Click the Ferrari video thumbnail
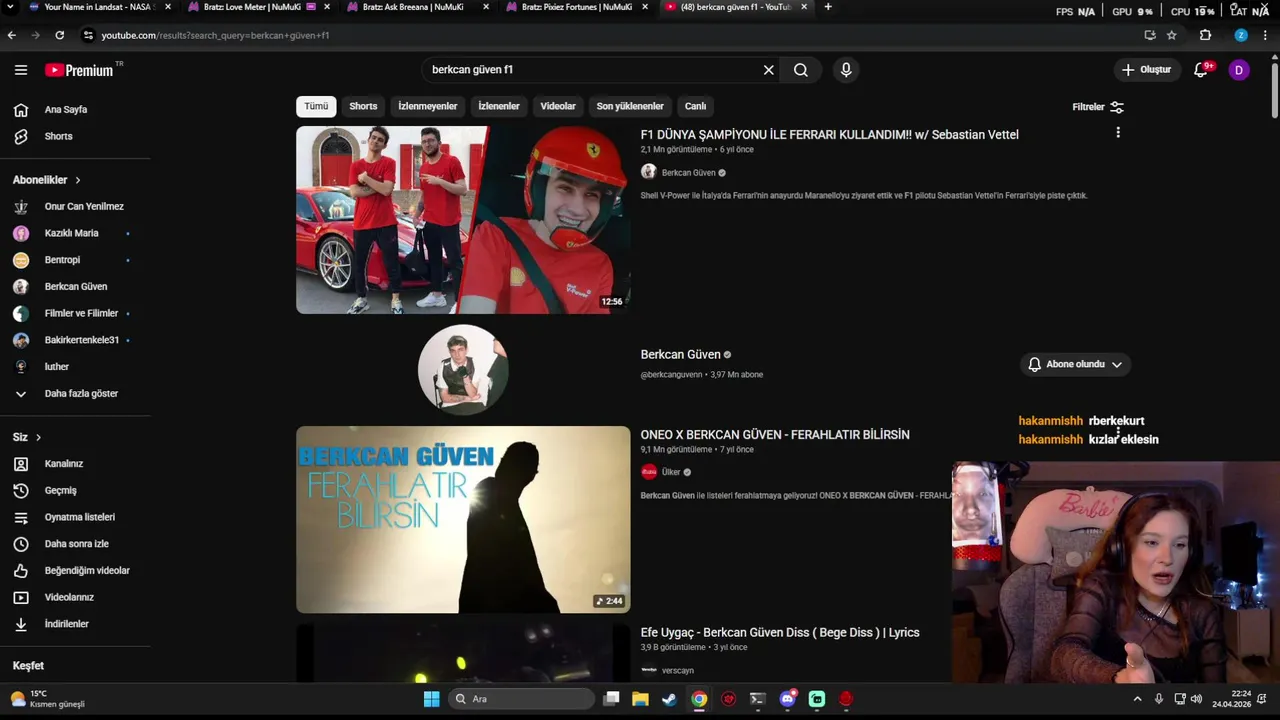Image resolution: width=1280 pixels, height=720 pixels. pyautogui.click(x=463, y=220)
